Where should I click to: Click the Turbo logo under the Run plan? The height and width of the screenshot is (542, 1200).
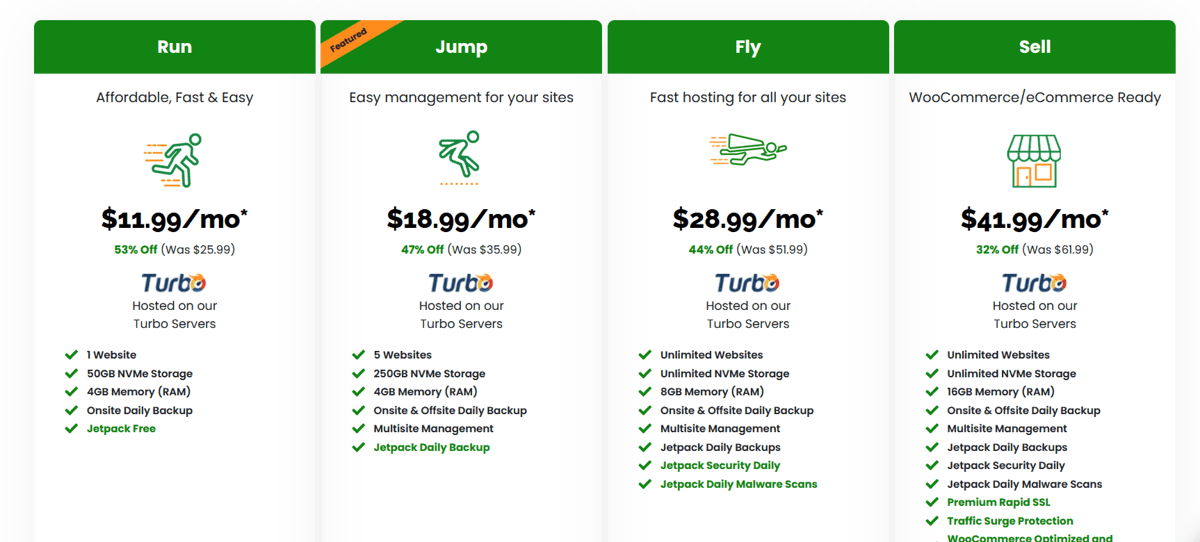pyautogui.click(x=174, y=283)
